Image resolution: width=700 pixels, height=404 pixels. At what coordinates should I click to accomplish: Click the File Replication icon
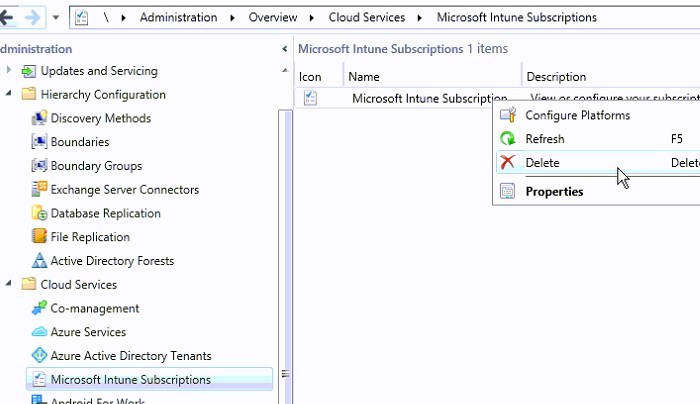coord(39,236)
